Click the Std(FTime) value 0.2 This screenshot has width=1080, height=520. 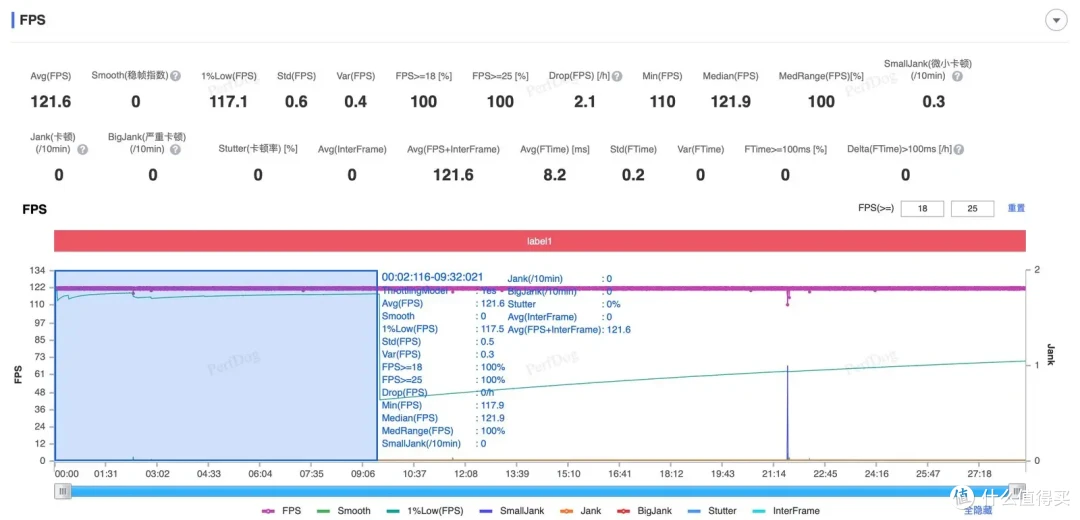click(x=633, y=175)
